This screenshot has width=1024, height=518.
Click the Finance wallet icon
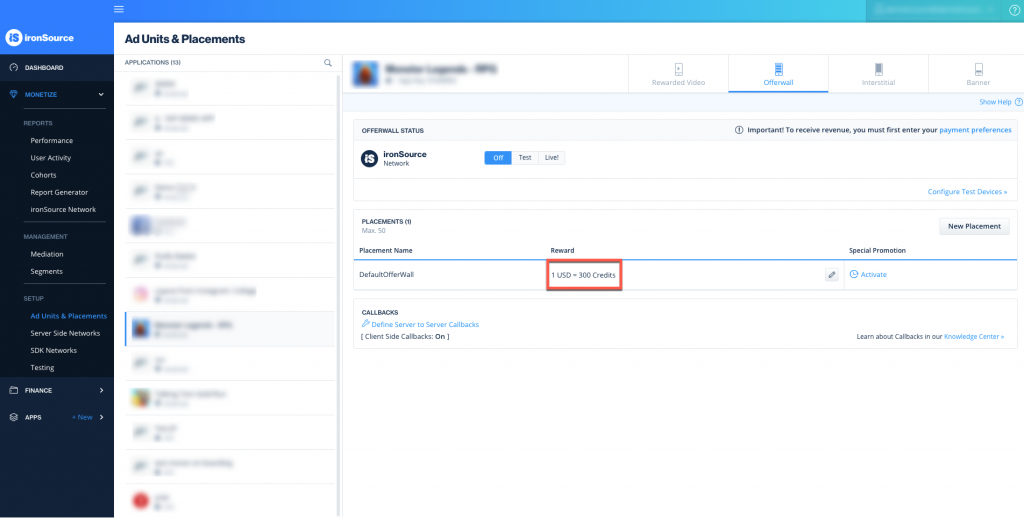click(x=14, y=390)
